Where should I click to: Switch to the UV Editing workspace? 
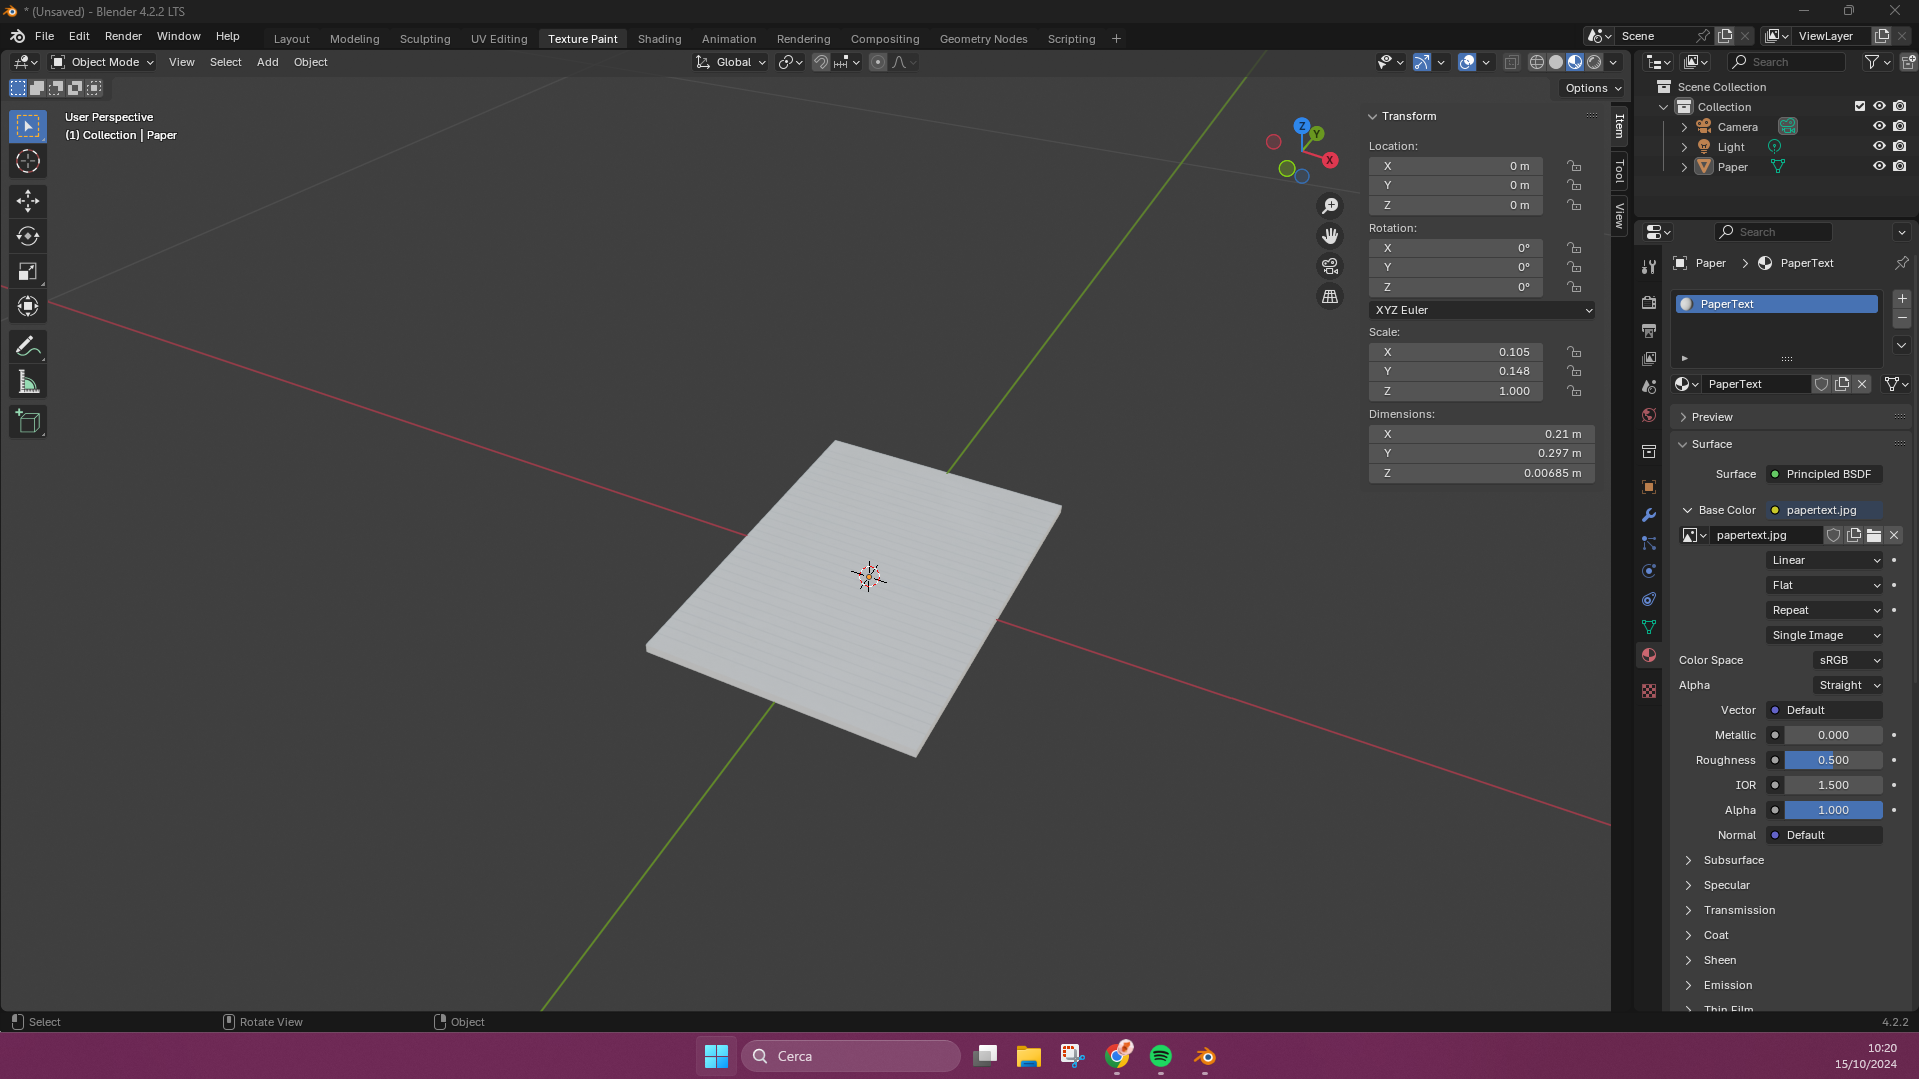click(499, 39)
